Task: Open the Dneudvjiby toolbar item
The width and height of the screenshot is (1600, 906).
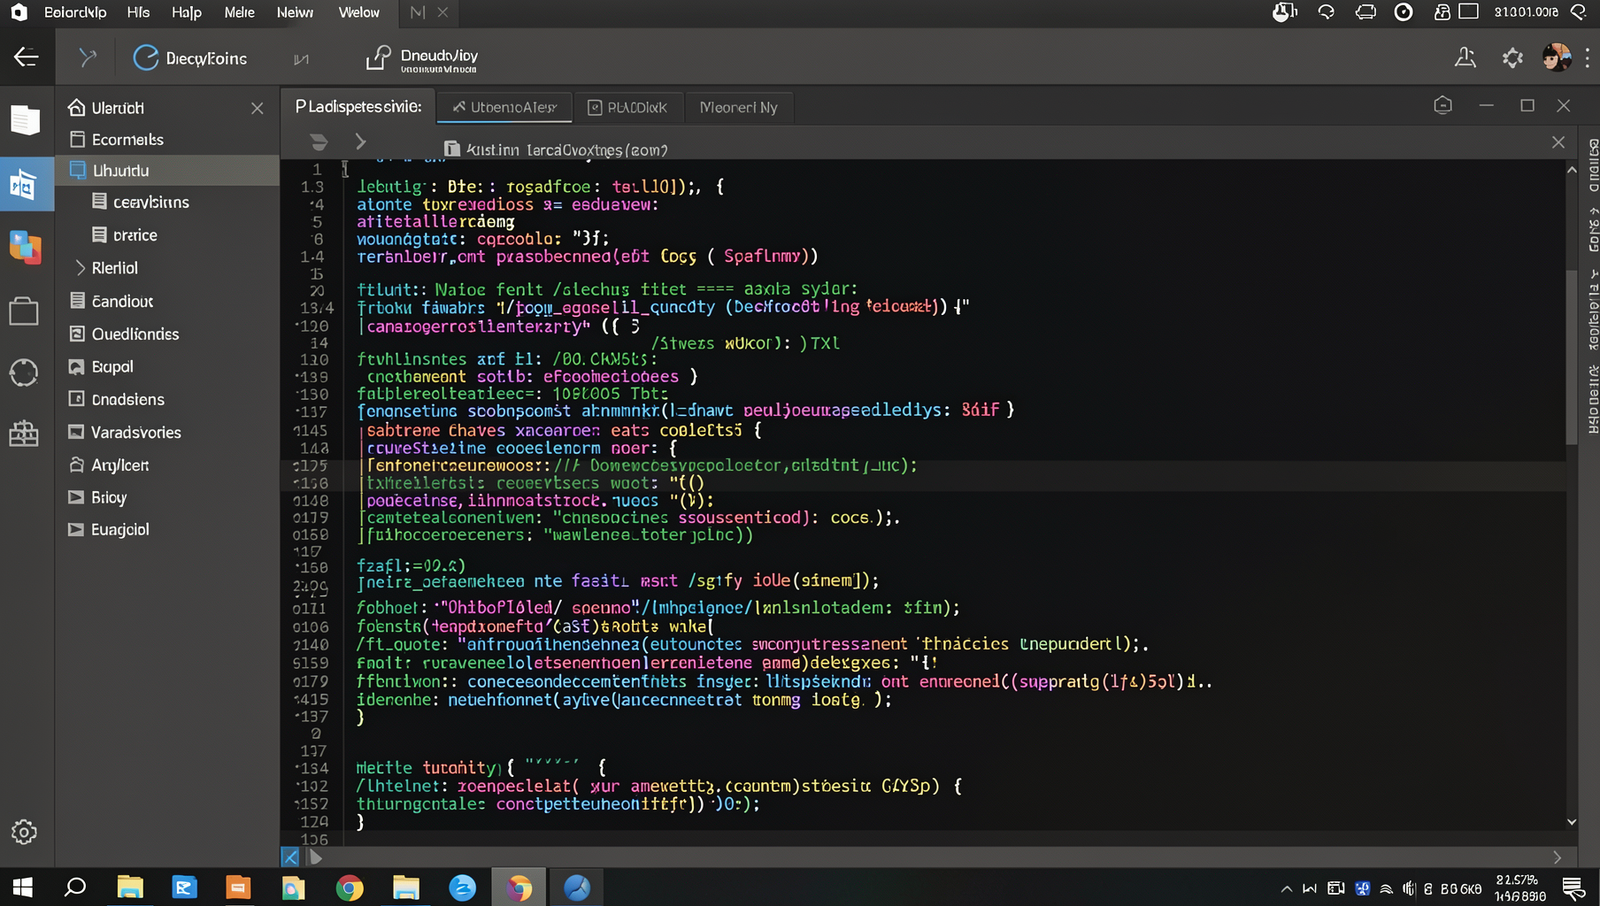Action: 422,58
